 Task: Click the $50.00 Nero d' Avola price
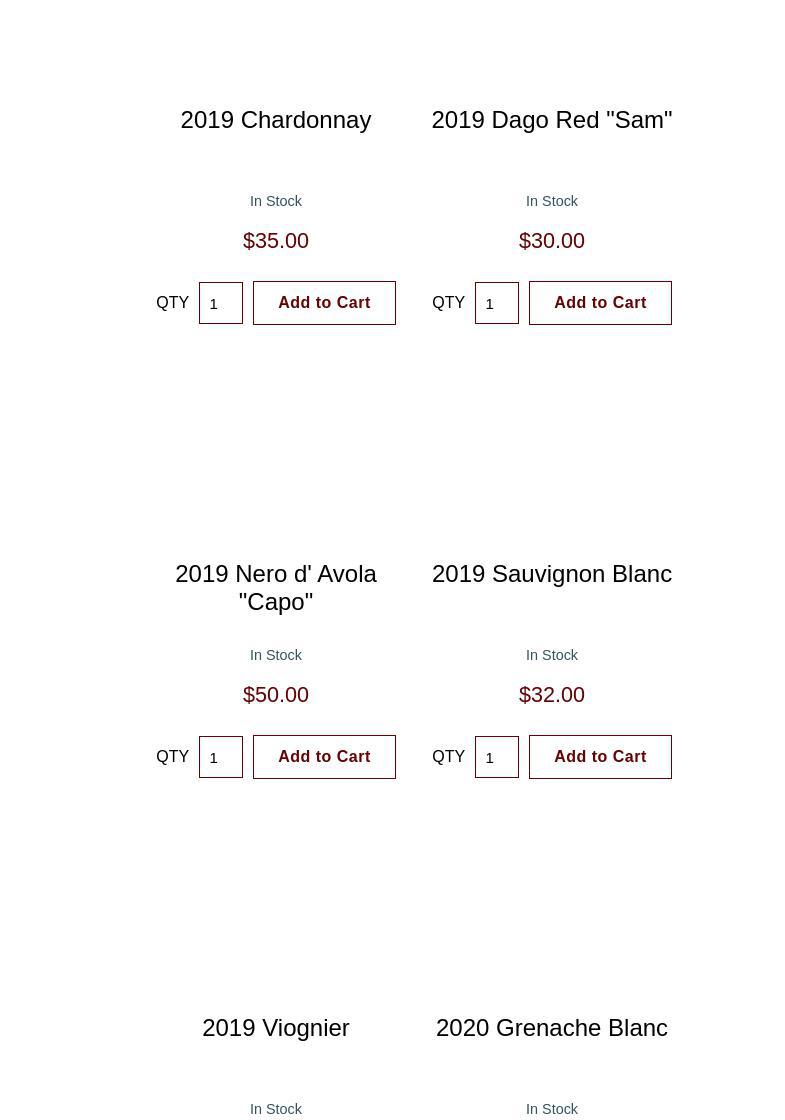point(276,695)
